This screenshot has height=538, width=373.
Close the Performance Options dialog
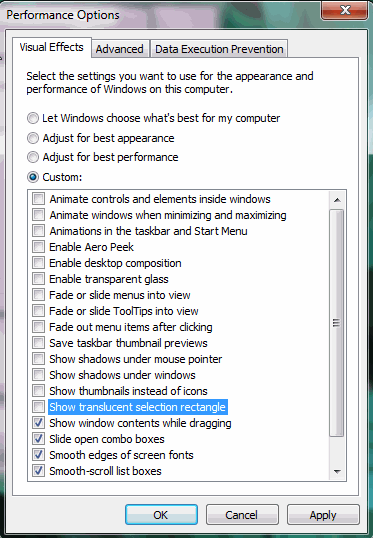[345, 10]
